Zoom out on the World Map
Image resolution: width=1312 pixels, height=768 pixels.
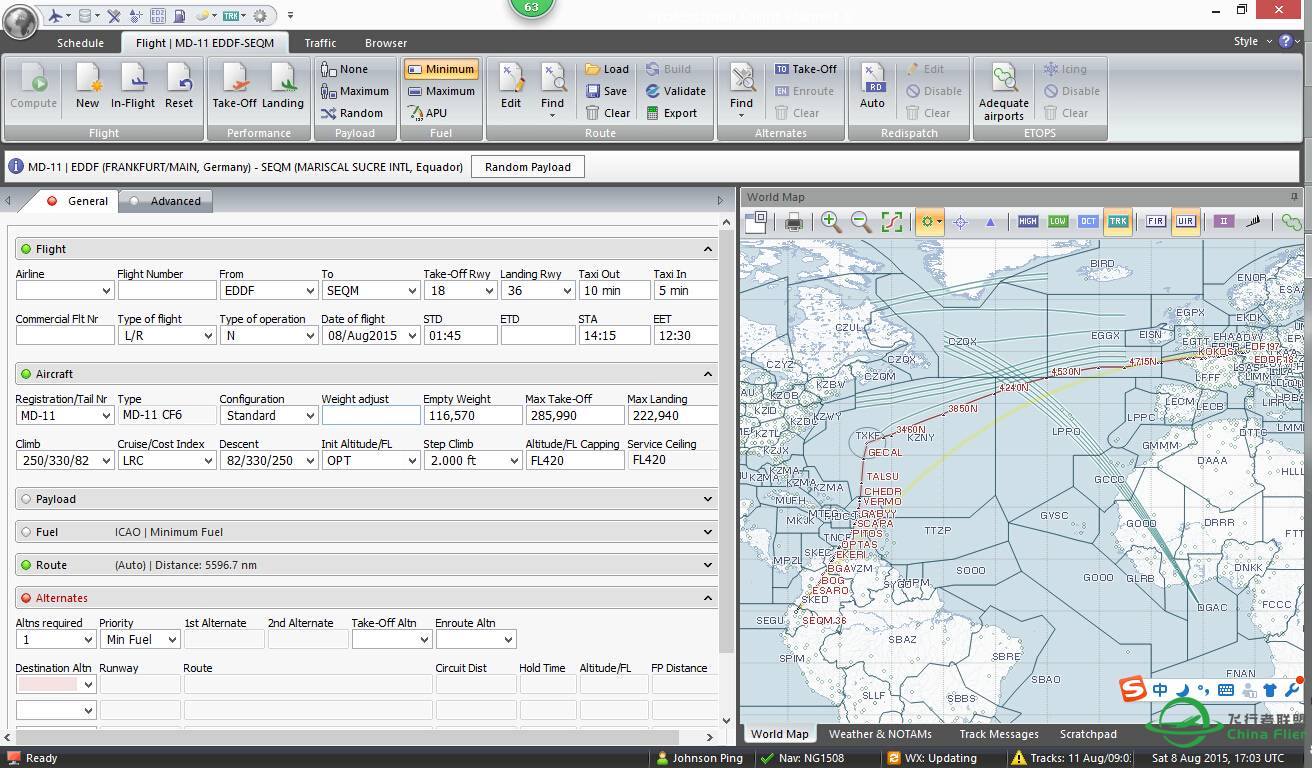click(x=860, y=222)
